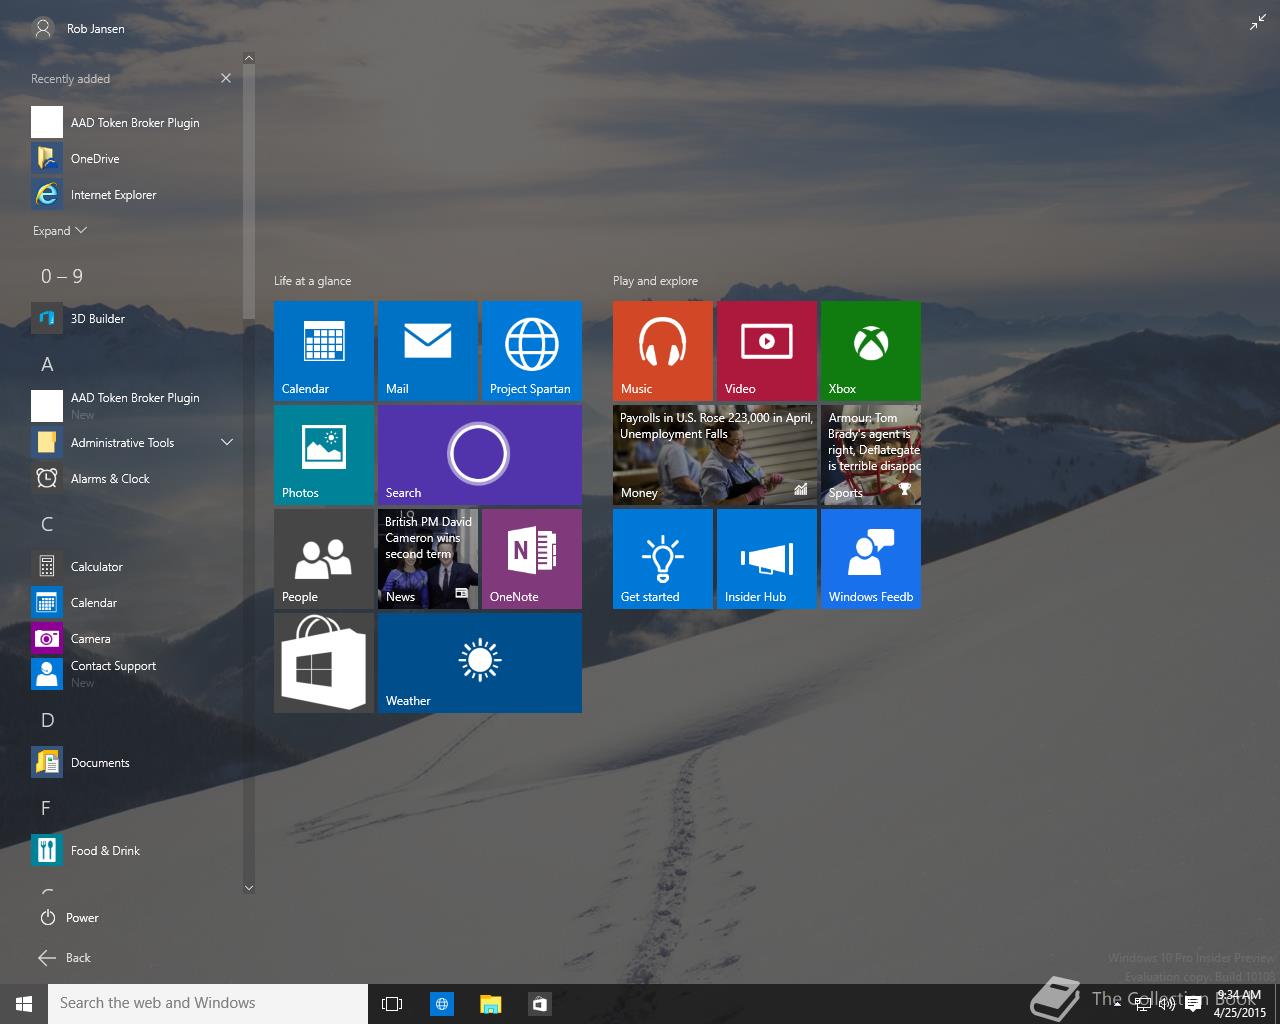1280x1024 pixels.
Task: Open Contact Support app
Action: (135, 674)
